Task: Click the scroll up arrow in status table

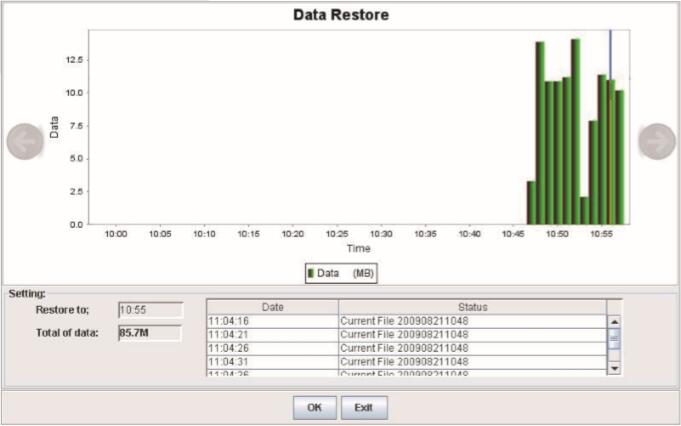Action: coord(615,322)
